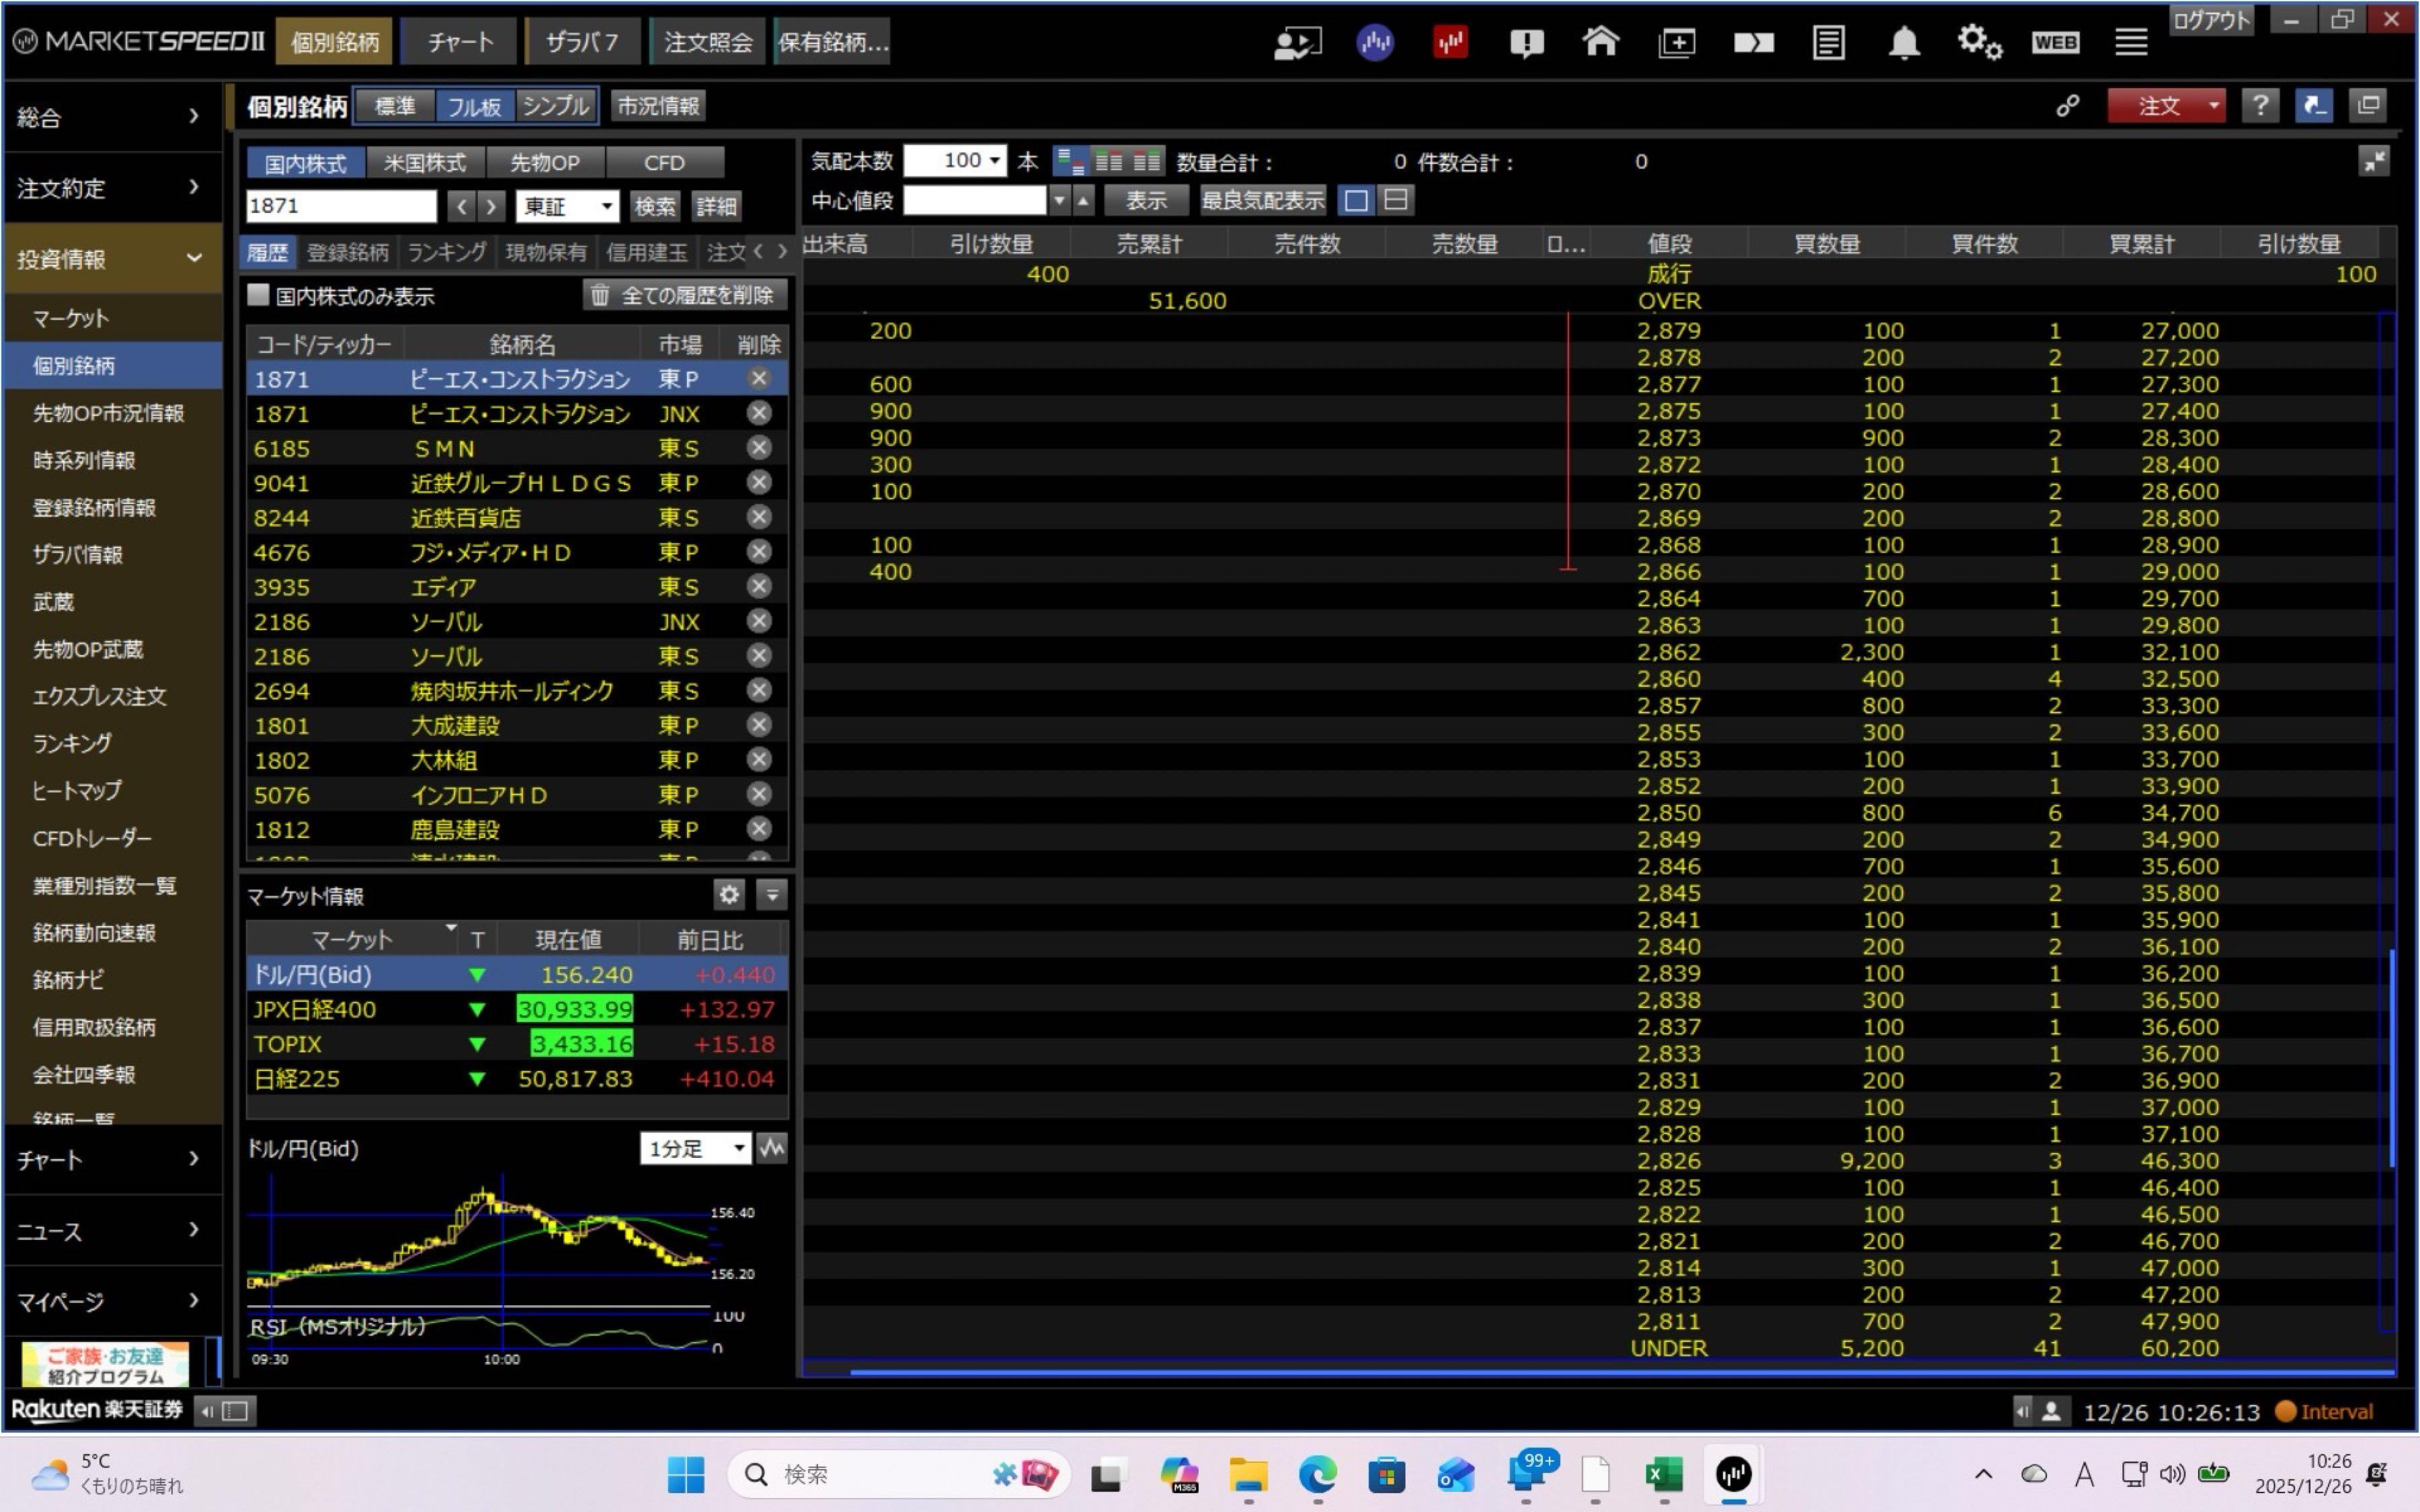2420x1512 pixels.
Task: Click the WEB icon in toolbar
Action: (2055, 42)
